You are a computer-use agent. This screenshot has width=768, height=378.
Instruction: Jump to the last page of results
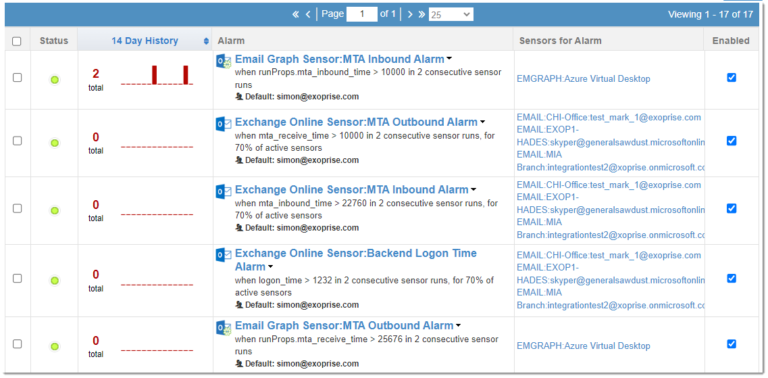point(422,15)
